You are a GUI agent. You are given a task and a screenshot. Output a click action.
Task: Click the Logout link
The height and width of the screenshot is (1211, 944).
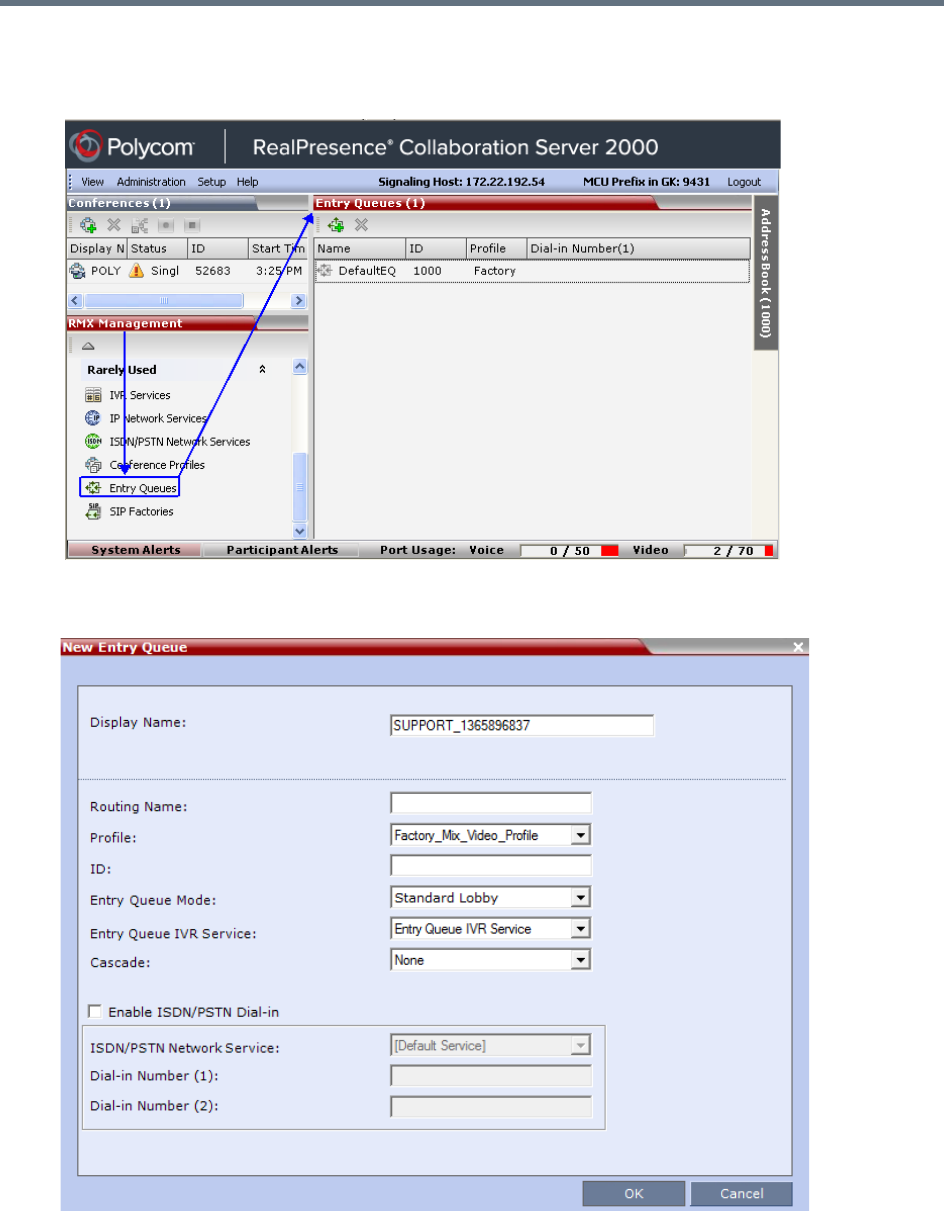coord(744,182)
